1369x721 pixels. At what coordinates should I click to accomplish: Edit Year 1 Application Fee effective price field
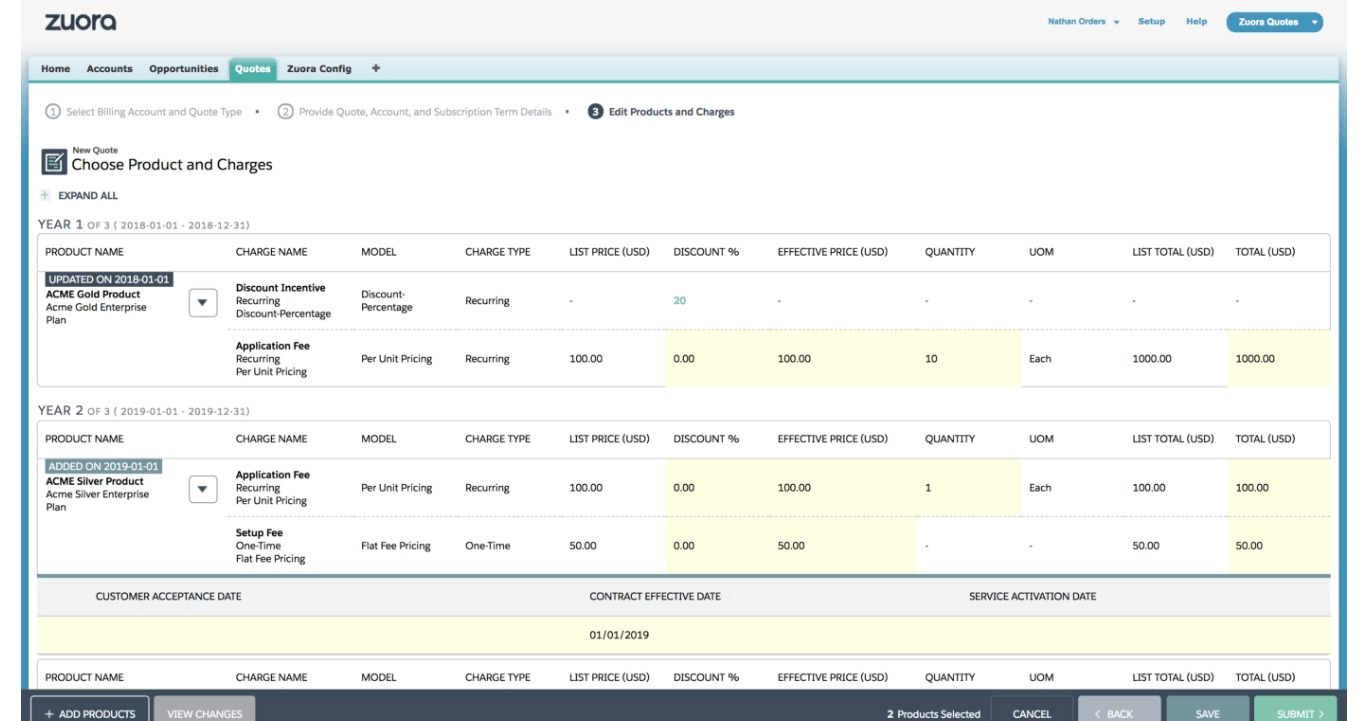842,358
